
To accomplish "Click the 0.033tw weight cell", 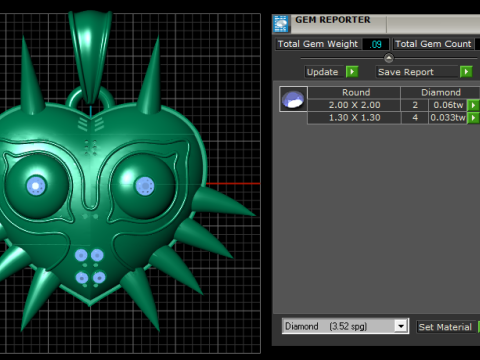I will click(448, 118).
